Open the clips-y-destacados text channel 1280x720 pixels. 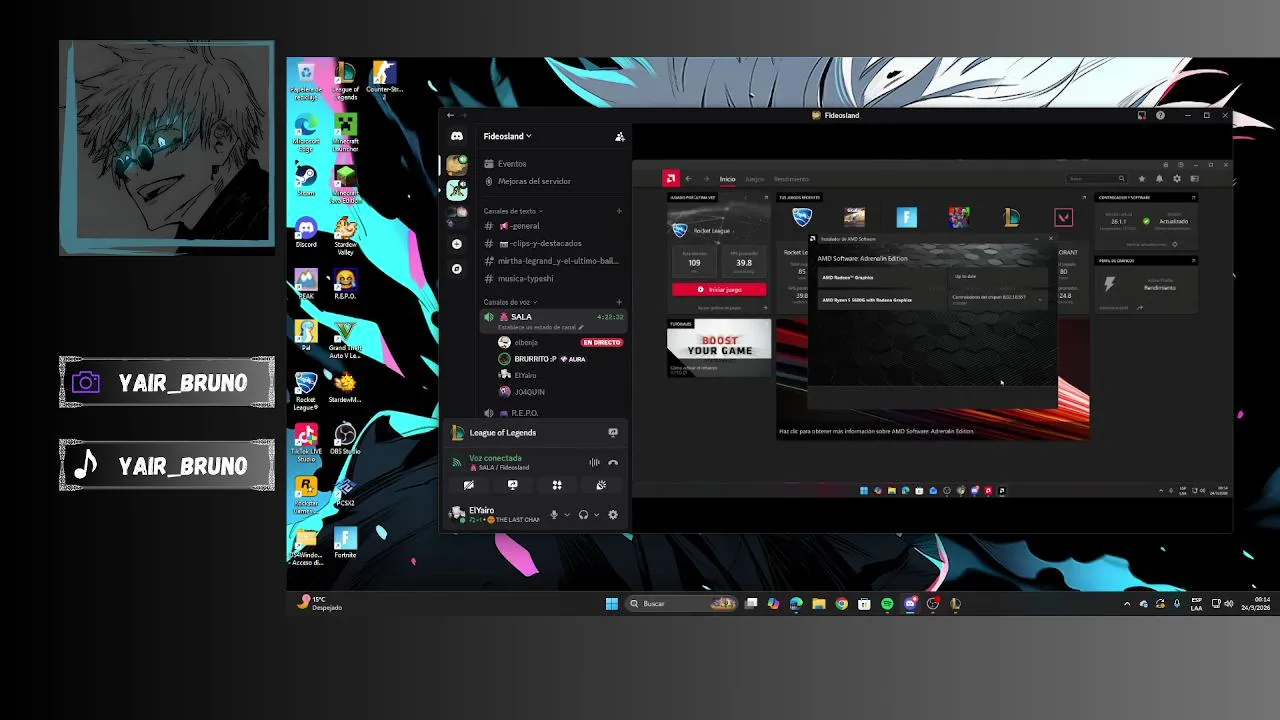click(555, 243)
